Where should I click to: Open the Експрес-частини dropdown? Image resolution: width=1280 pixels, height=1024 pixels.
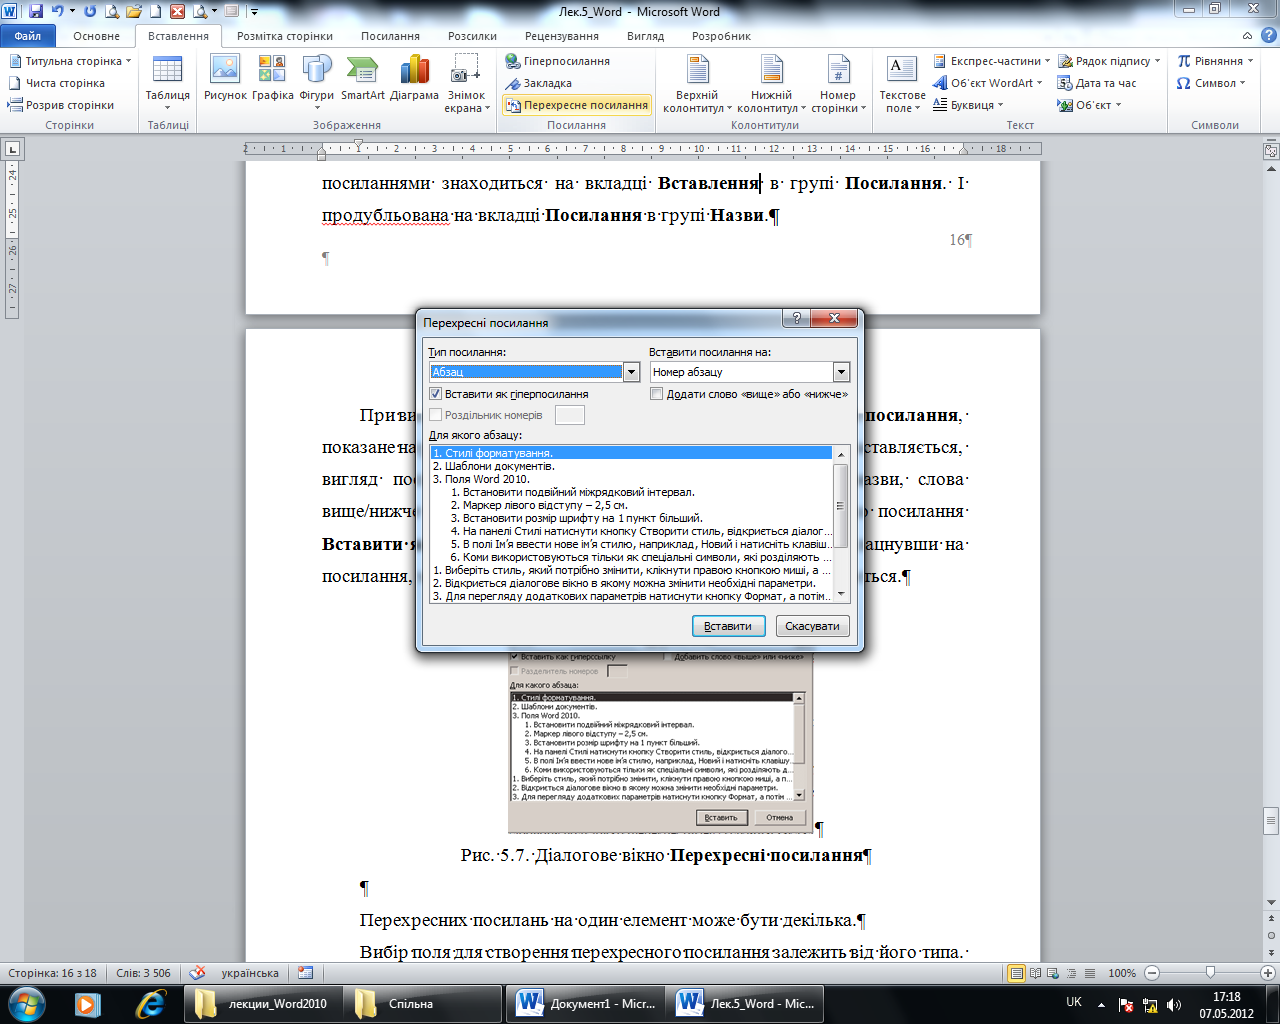[x=993, y=61]
